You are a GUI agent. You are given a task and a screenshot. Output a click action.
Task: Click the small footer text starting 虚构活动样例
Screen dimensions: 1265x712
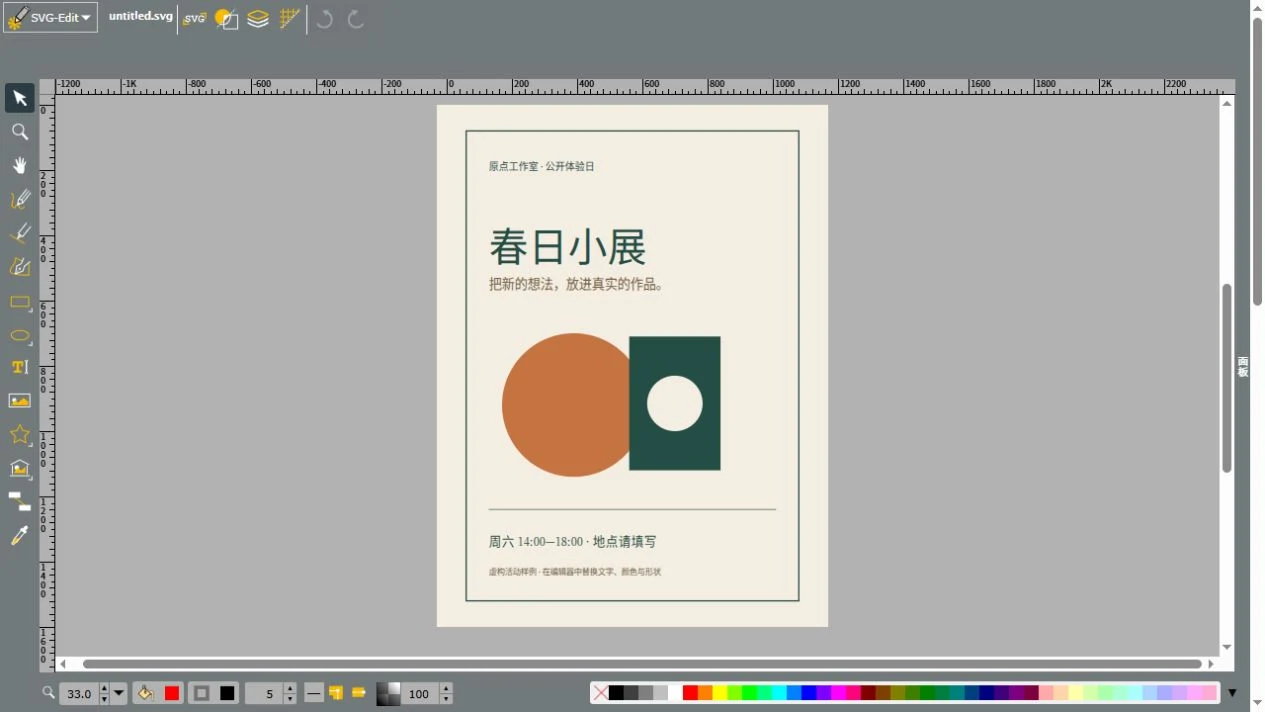pyautogui.click(x=574, y=572)
